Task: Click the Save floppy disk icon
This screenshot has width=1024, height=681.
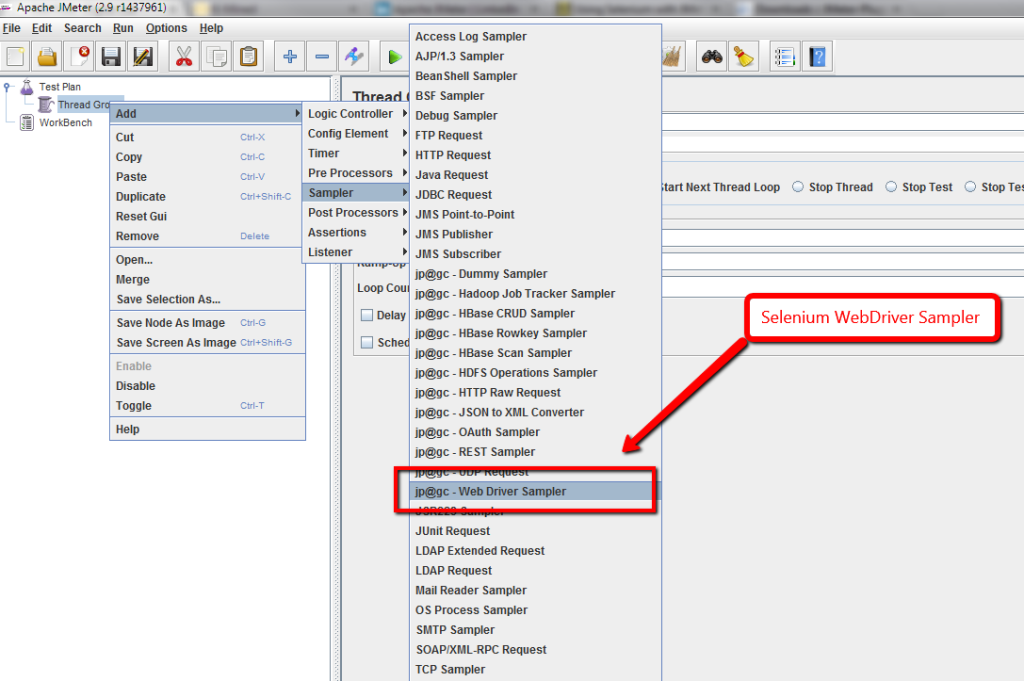Action: 111,57
